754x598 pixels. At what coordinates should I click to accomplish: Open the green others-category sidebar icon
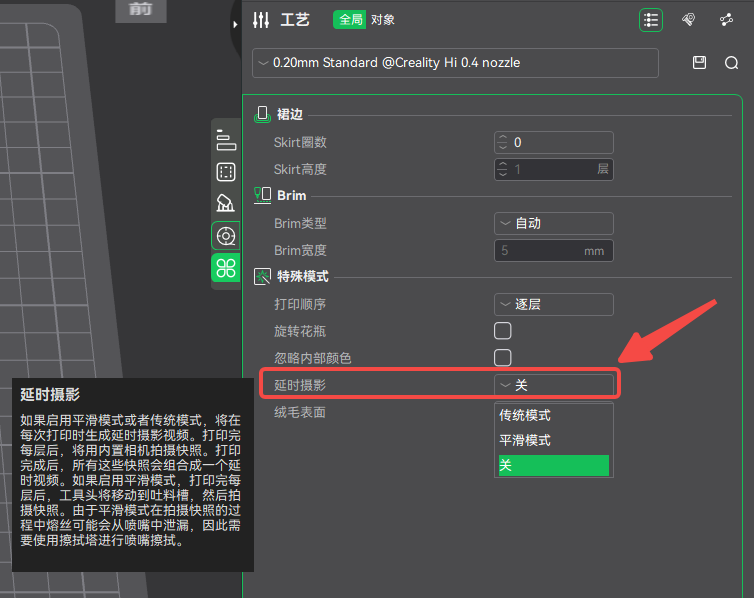[226, 268]
